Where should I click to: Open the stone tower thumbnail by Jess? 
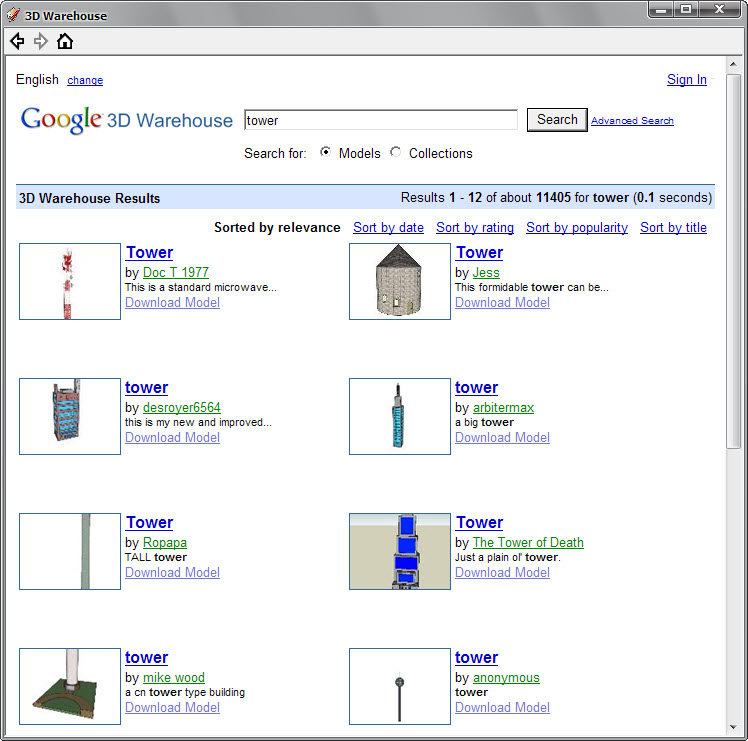pos(400,282)
